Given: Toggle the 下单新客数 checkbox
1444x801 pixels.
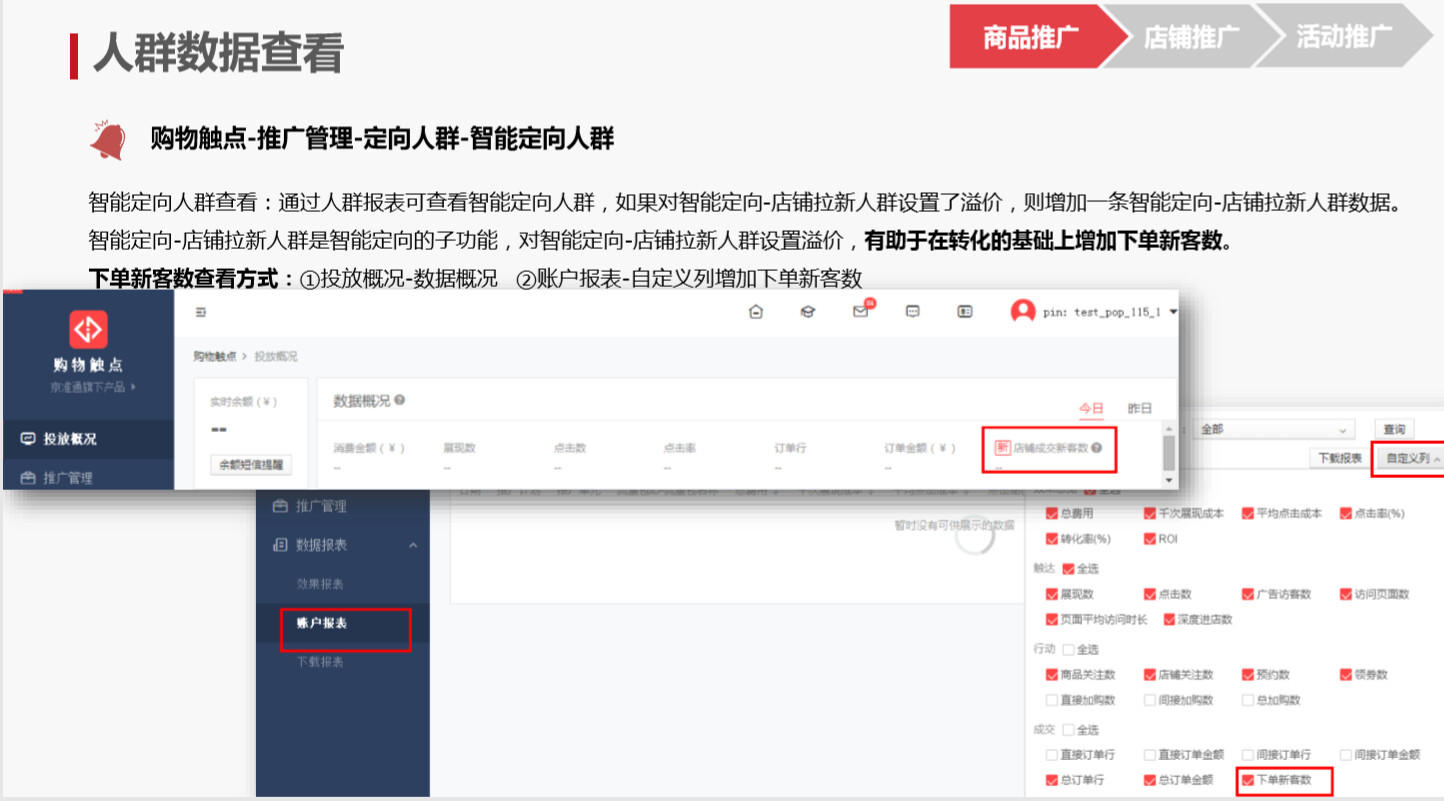Looking at the screenshot, I should [x=1248, y=780].
